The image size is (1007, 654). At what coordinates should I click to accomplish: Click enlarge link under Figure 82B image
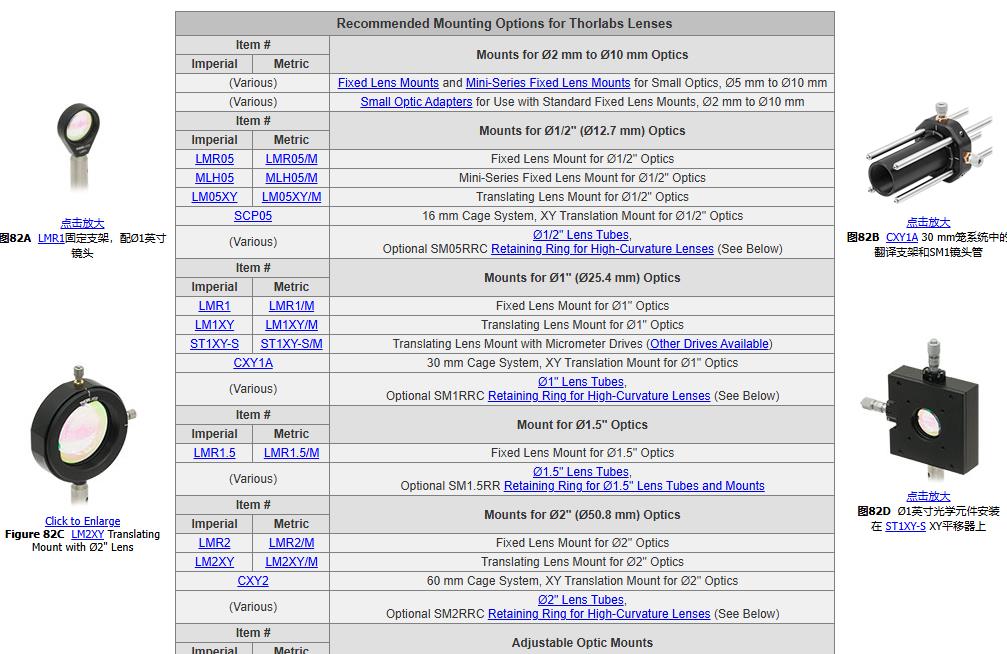pos(928,222)
